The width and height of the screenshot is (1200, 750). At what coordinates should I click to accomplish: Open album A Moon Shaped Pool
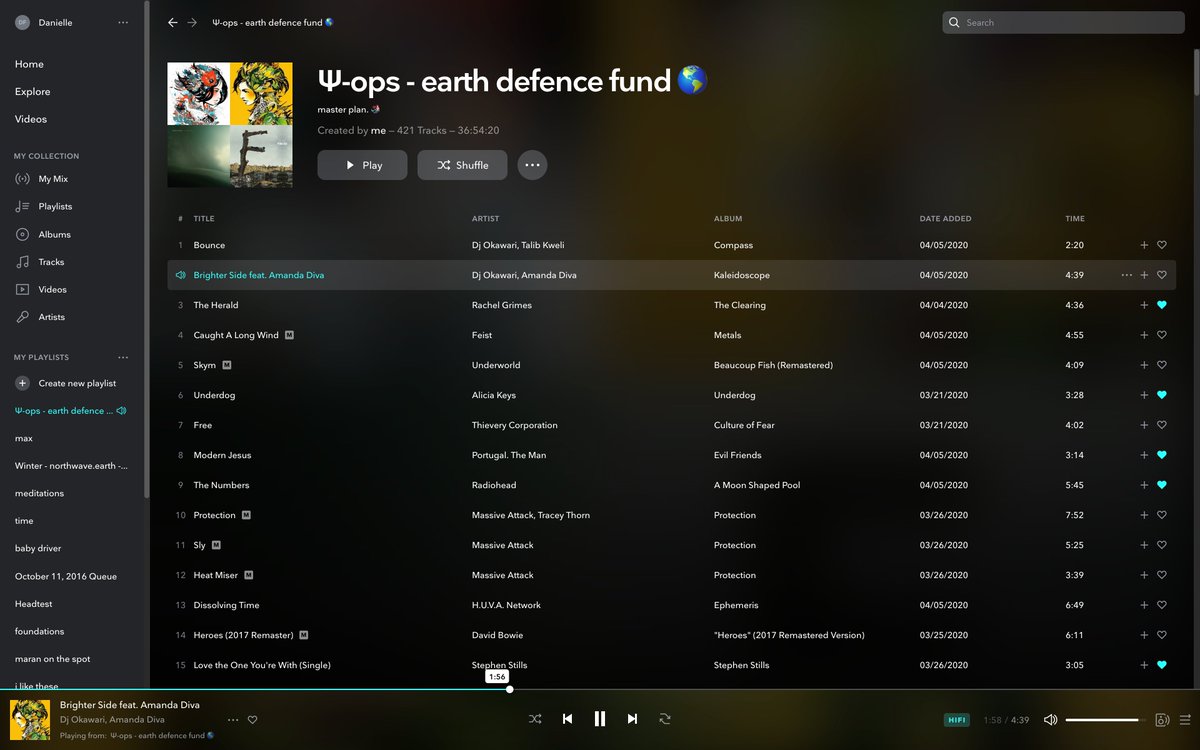coord(757,485)
